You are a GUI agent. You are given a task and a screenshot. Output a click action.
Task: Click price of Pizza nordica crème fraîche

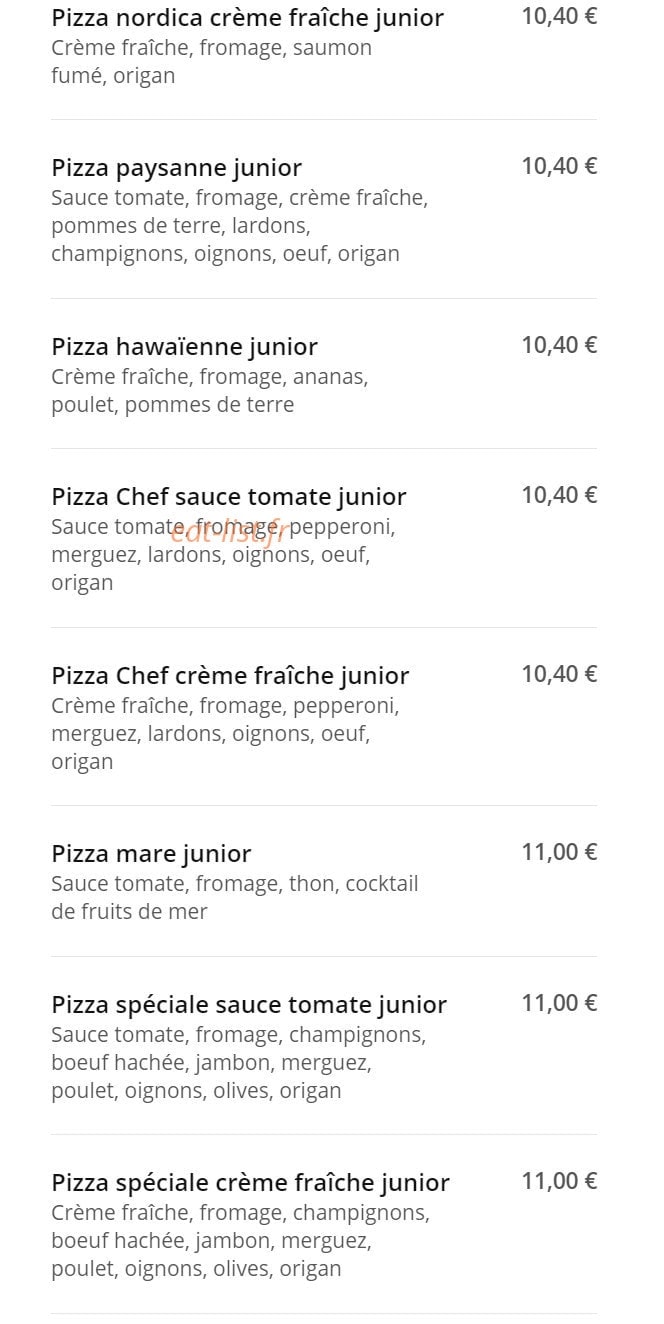[x=559, y=16]
